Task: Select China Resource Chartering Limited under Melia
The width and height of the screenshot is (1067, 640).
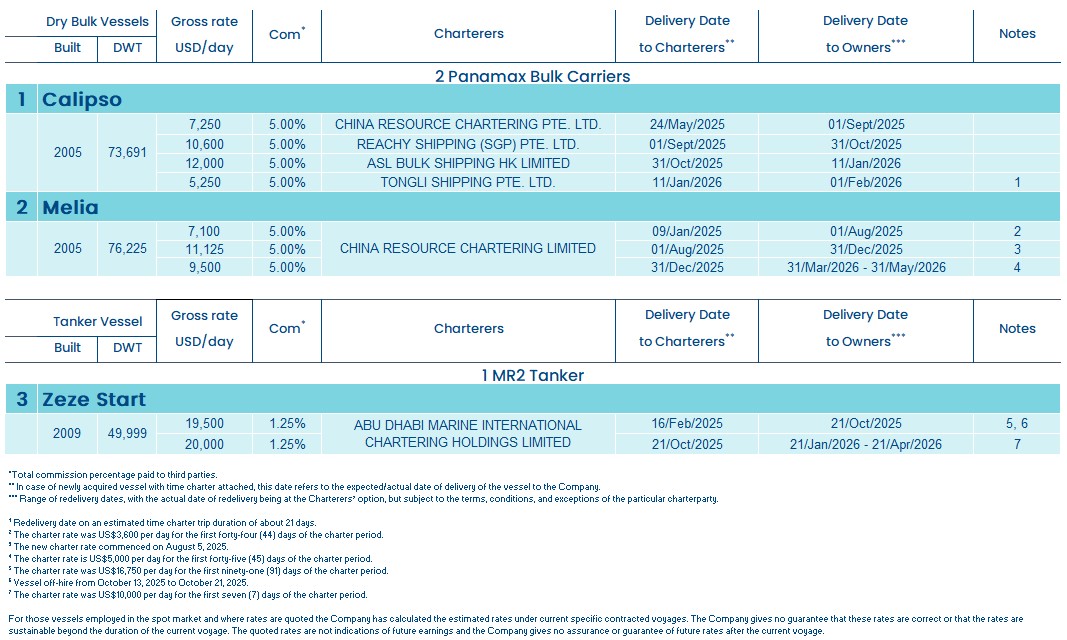Action: point(467,248)
